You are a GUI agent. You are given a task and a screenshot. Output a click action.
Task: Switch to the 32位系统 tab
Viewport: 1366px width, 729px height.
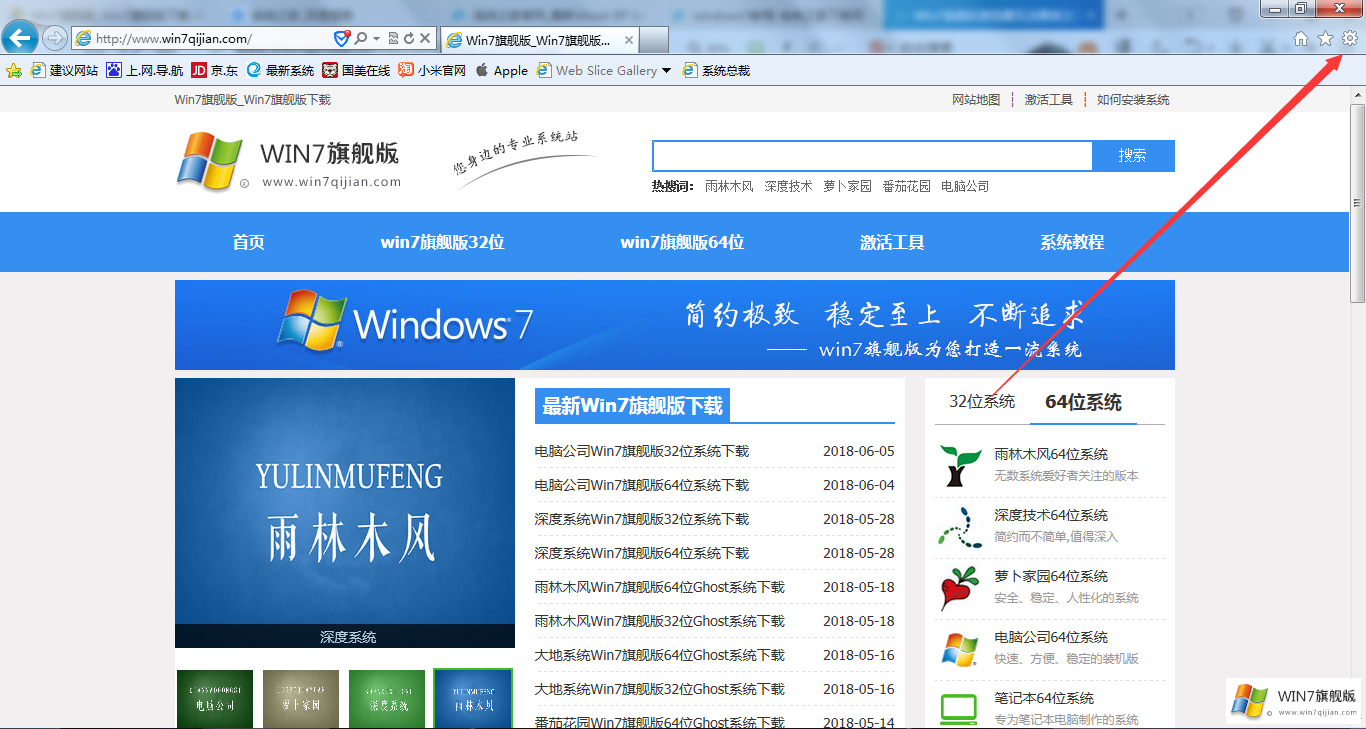click(982, 402)
